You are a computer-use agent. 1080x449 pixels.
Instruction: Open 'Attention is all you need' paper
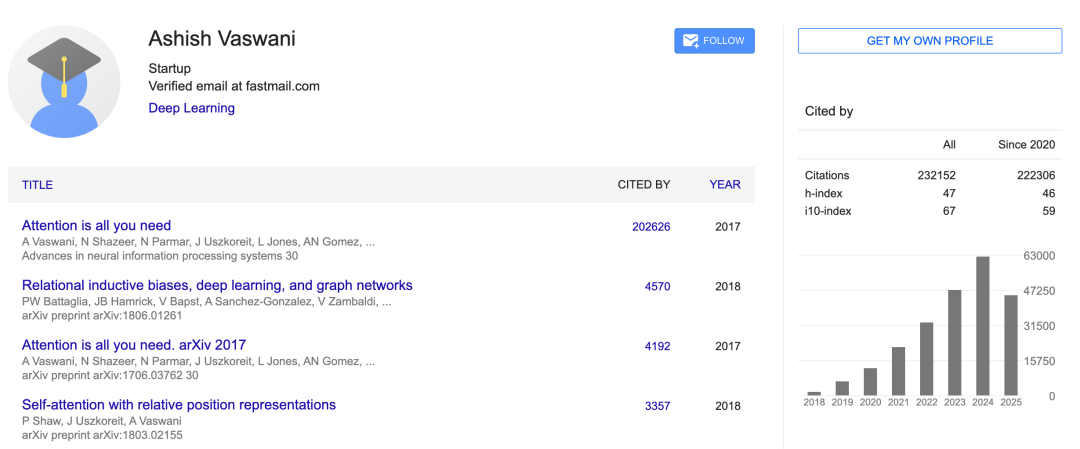tap(96, 226)
